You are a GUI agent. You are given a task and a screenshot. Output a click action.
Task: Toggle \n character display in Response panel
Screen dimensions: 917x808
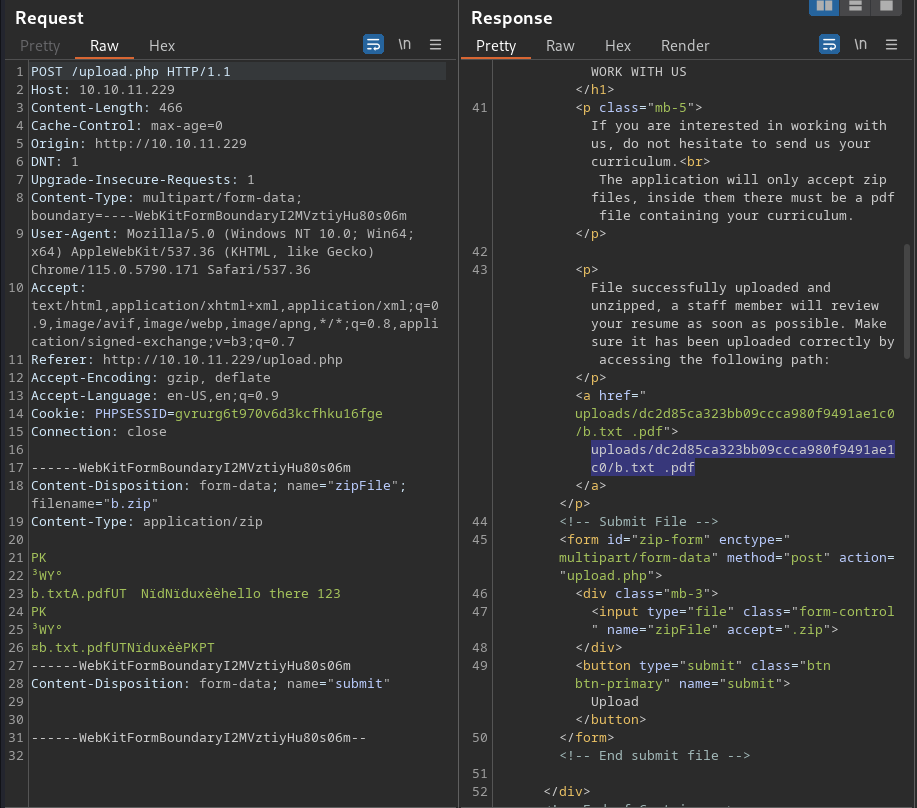pyautogui.click(x=860, y=44)
